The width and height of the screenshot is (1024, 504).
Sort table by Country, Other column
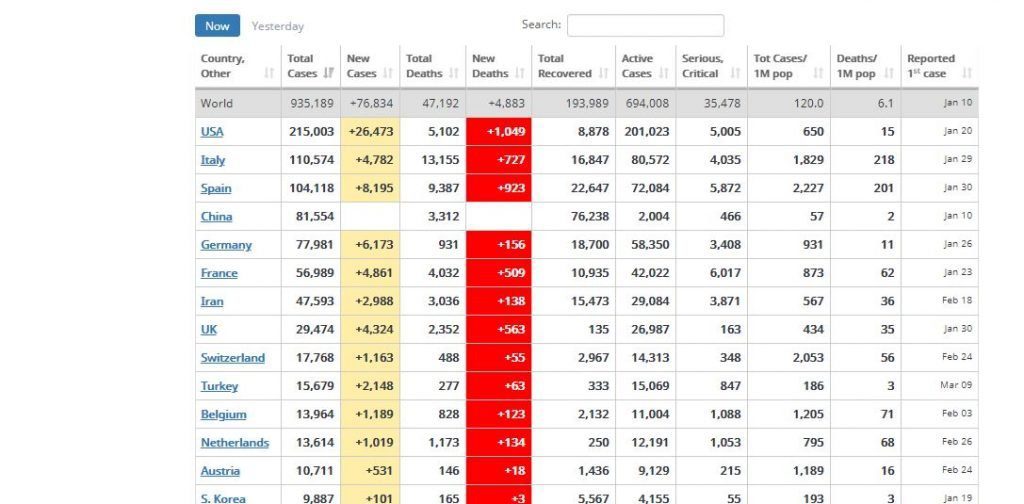coord(238,66)
